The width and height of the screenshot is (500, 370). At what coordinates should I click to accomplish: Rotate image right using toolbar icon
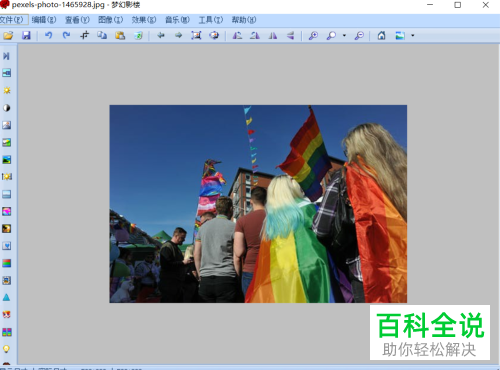255,35
